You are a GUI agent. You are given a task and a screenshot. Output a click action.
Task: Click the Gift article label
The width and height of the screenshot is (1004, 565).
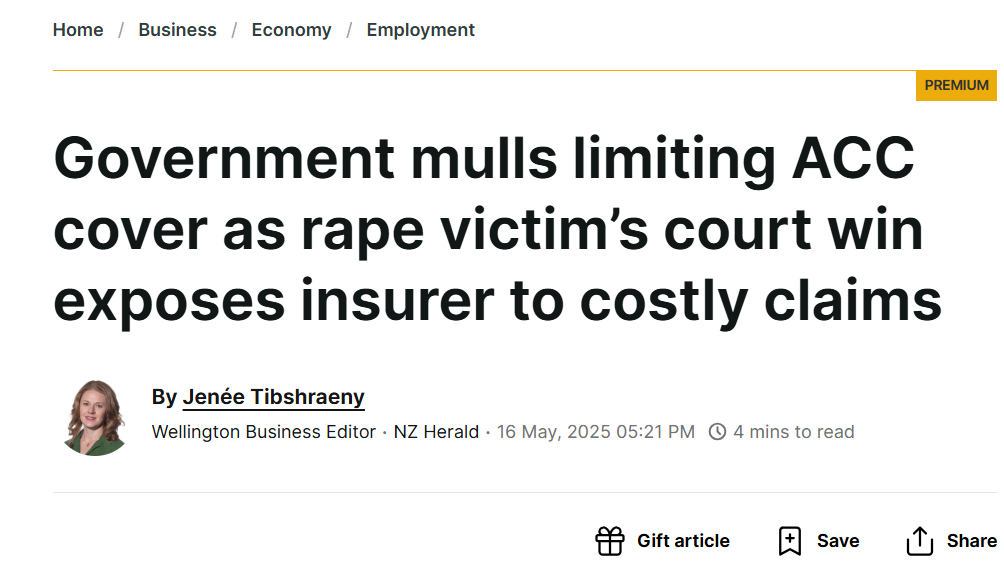click(683, 541)
